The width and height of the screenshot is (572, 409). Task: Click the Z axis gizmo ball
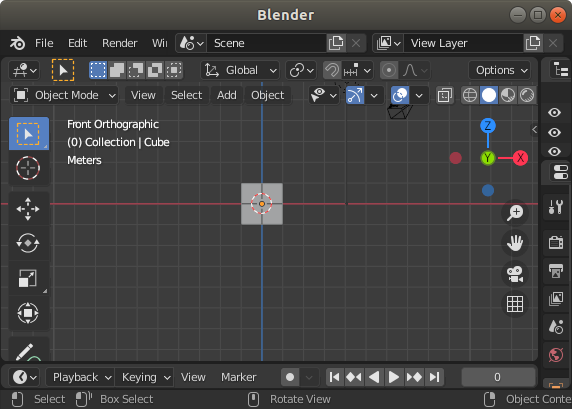click(x=488, y=126)
